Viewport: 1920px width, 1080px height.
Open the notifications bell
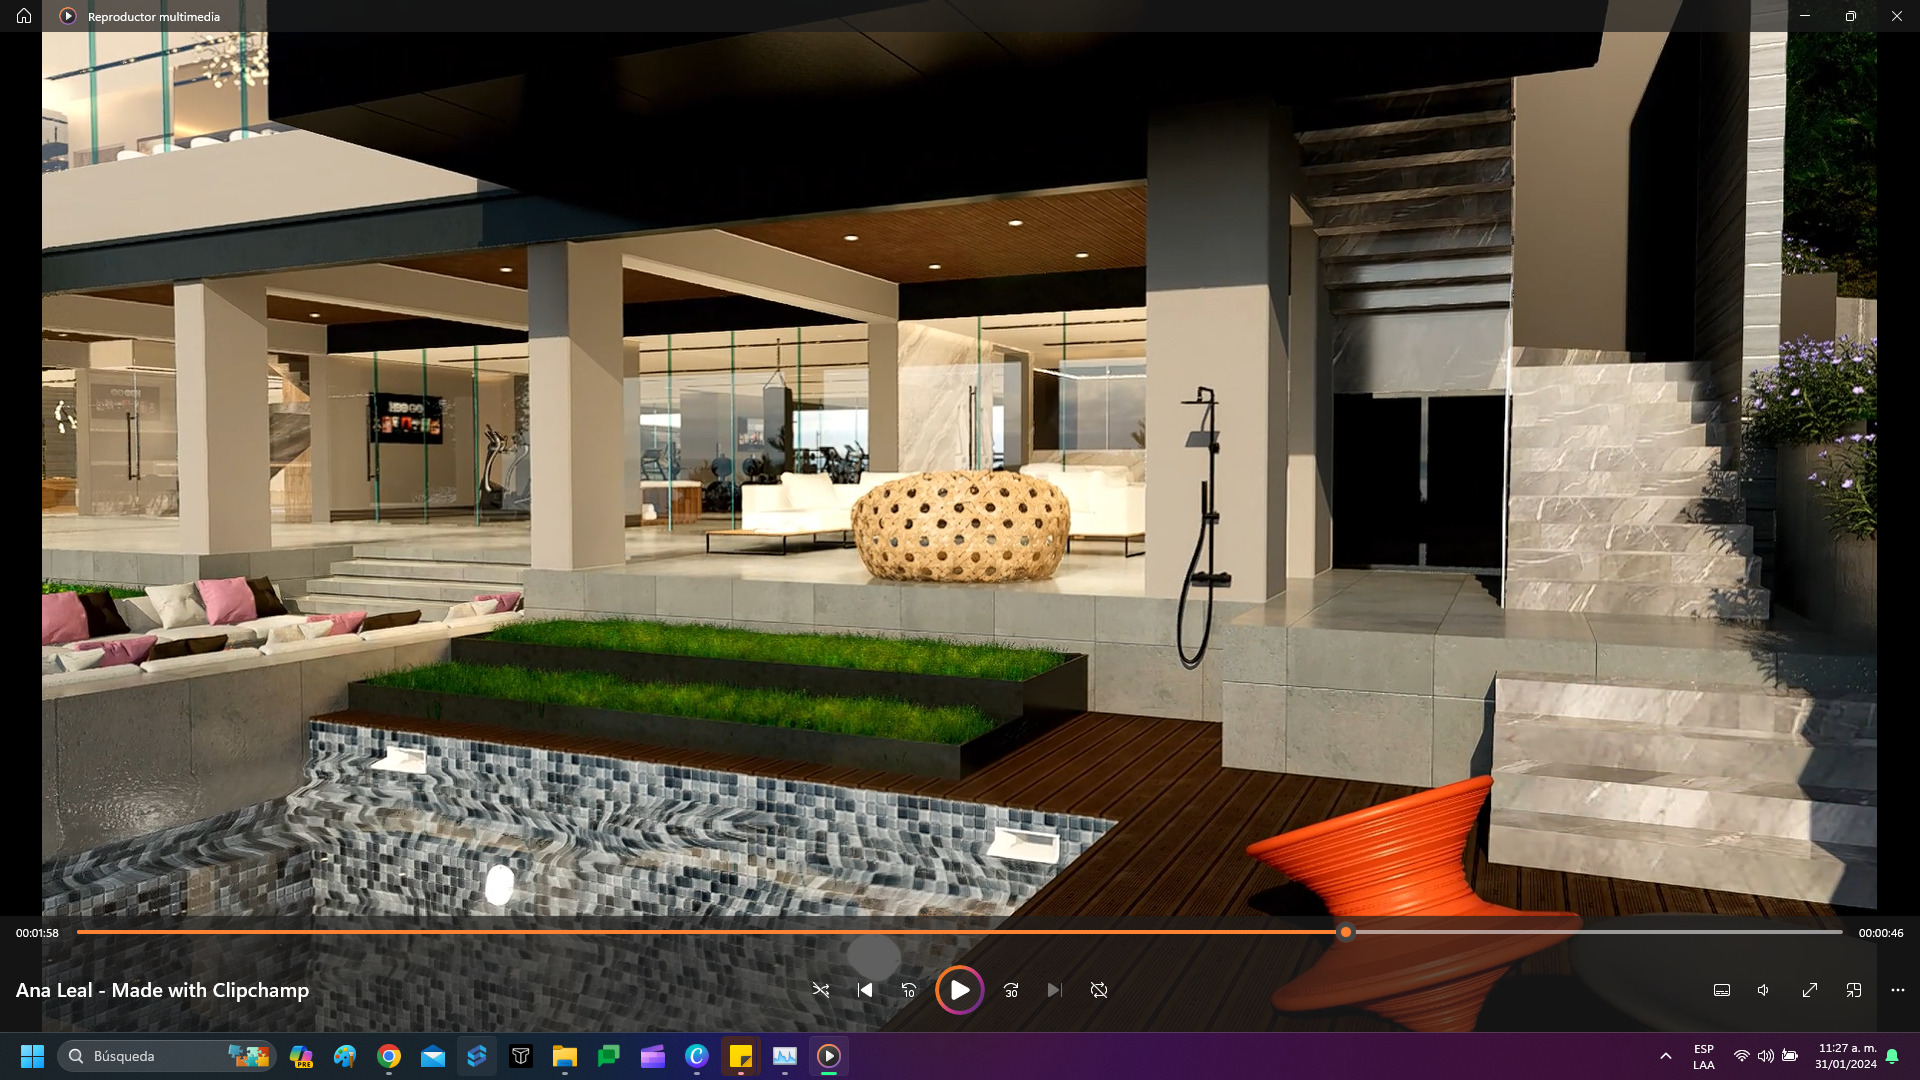1892,1056
